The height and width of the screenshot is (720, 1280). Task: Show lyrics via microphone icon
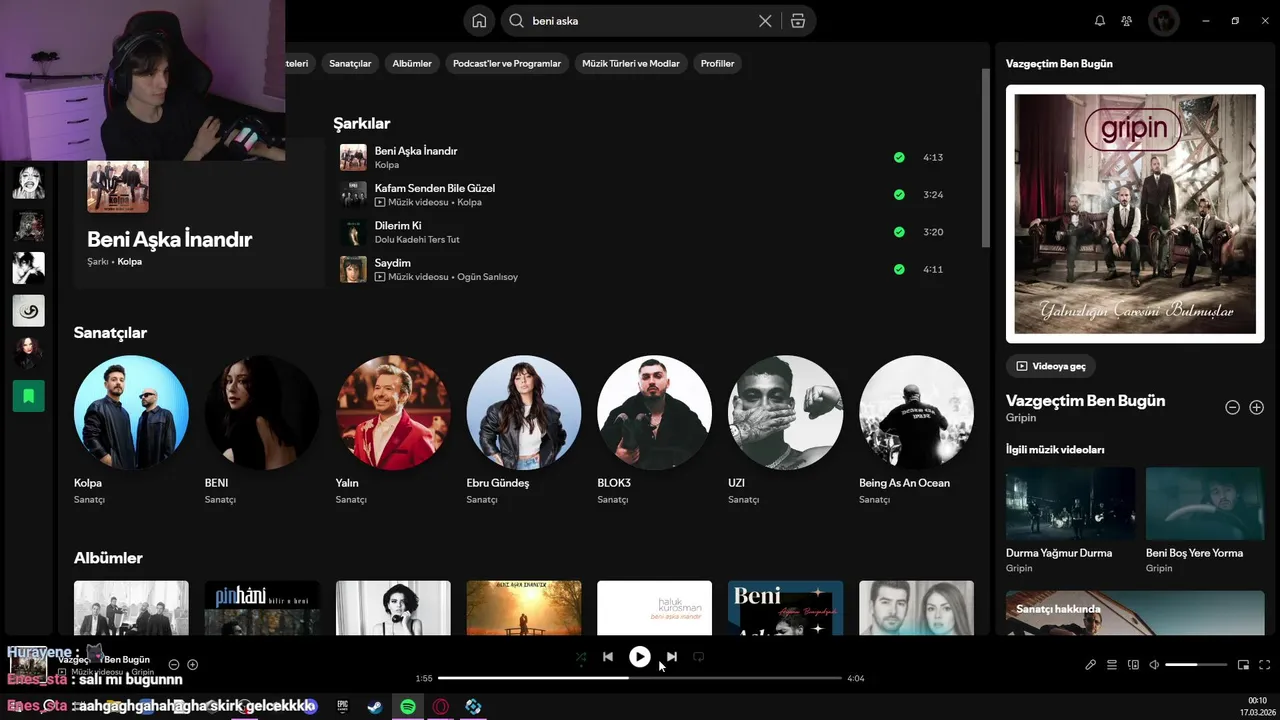coord(1090,665)
